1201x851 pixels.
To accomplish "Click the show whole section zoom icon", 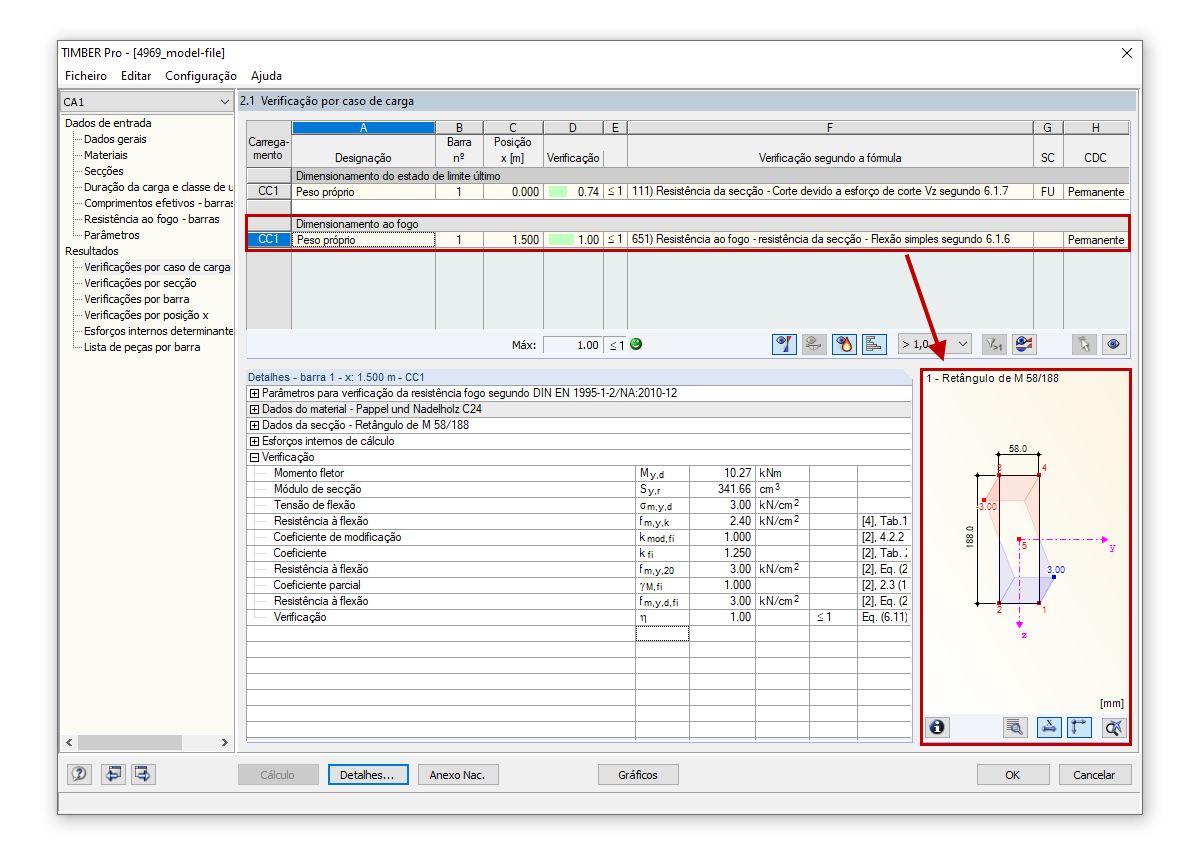I will pos(1113,727).
